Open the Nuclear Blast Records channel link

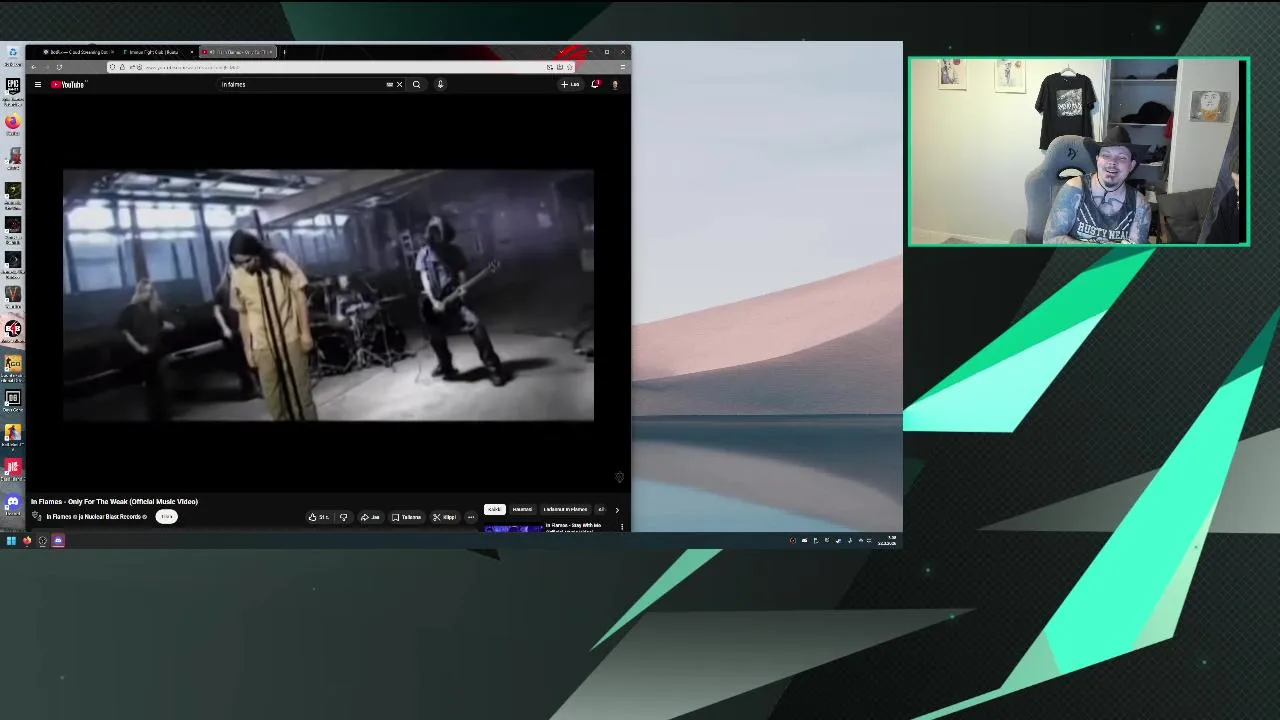112,517
